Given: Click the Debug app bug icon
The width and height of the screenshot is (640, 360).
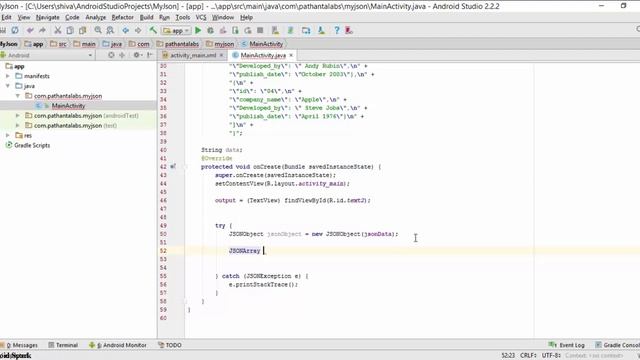Looking at the screenshot, I should pyautogui.click(x=211, y=30).
